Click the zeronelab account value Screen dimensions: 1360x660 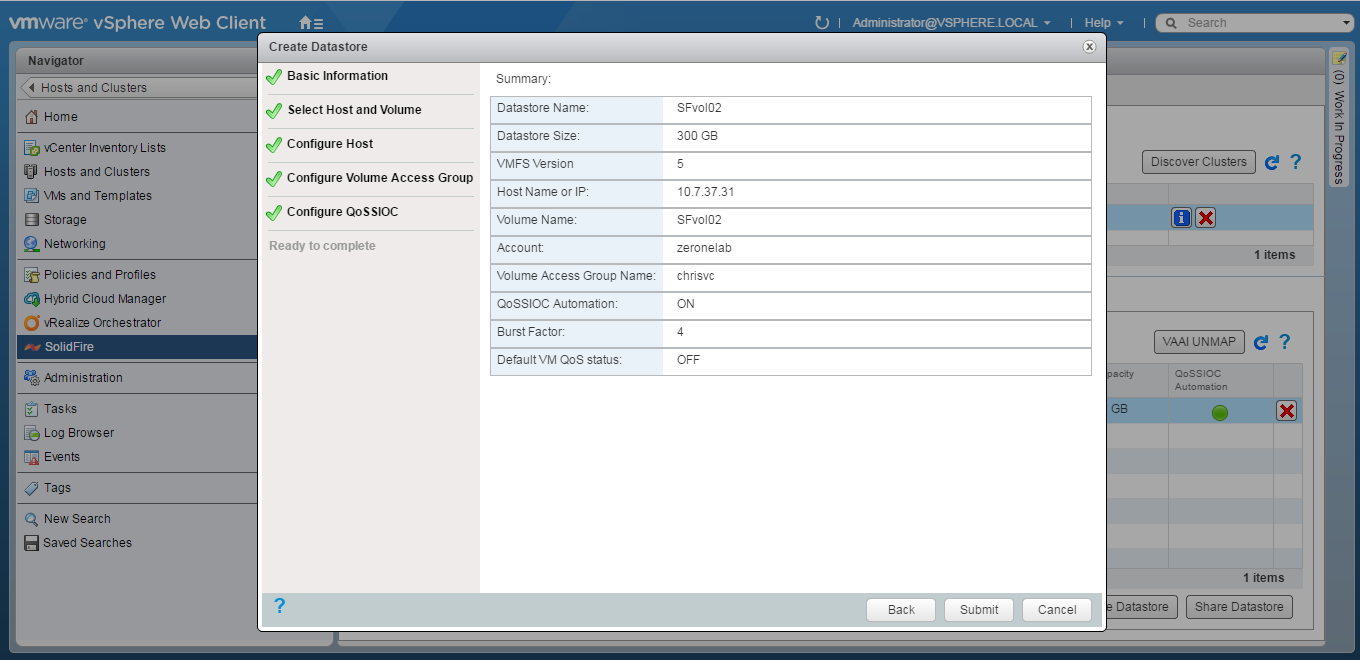pos(704,248)
